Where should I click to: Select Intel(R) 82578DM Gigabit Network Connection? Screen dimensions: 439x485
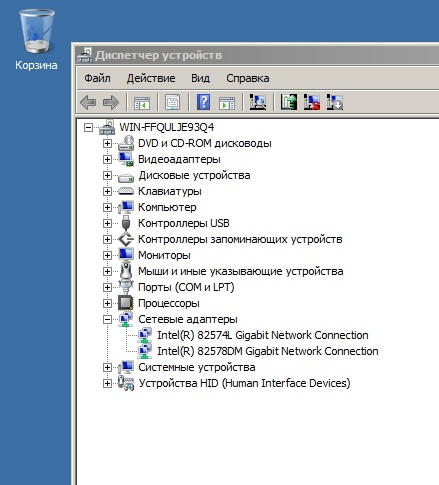pos(268,351)
